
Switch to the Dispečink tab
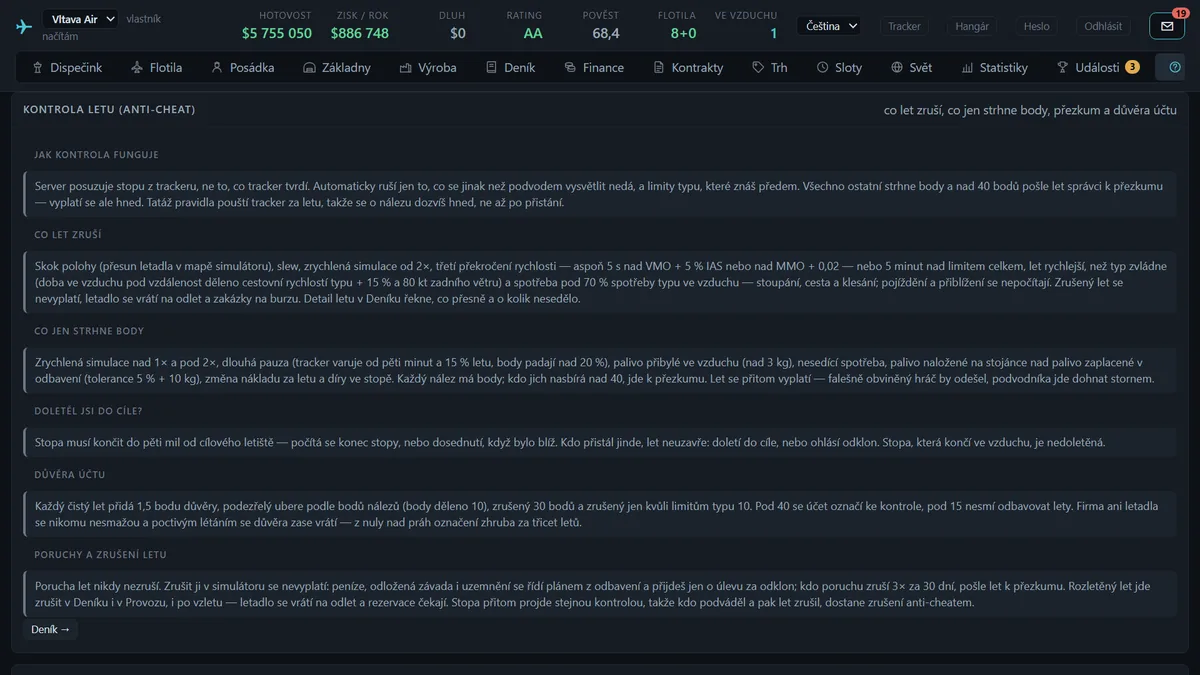coord(67,67)
